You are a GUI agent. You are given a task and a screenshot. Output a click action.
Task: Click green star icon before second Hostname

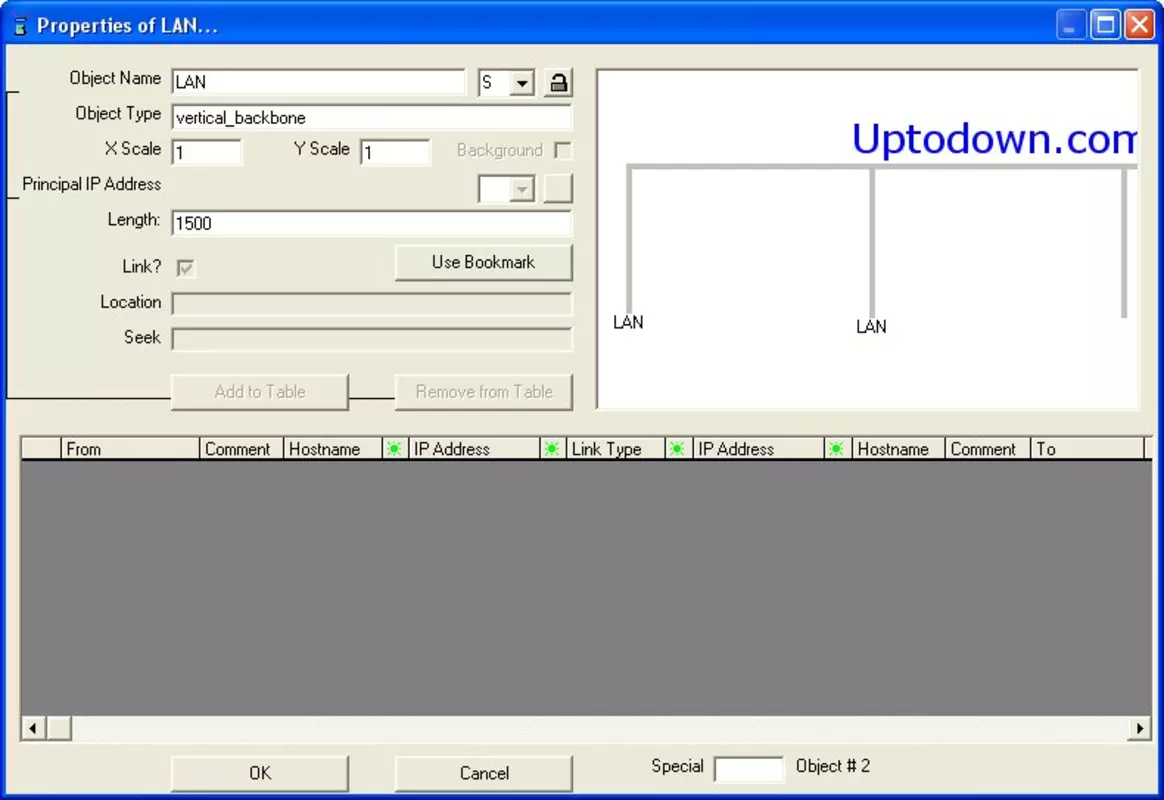(837, 449)
